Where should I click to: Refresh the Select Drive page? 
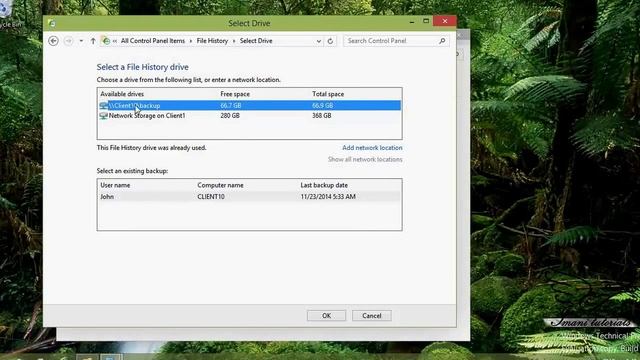coord(330,41)
